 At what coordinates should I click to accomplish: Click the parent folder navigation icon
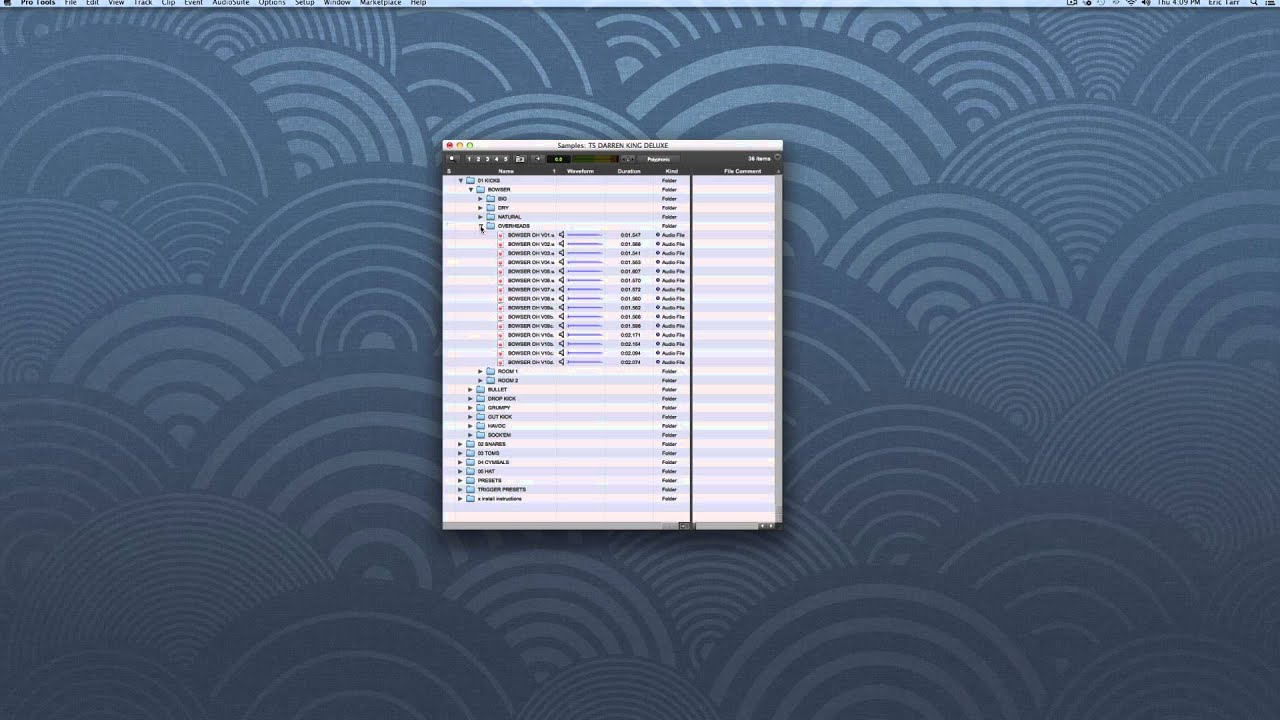pos(520,159)
